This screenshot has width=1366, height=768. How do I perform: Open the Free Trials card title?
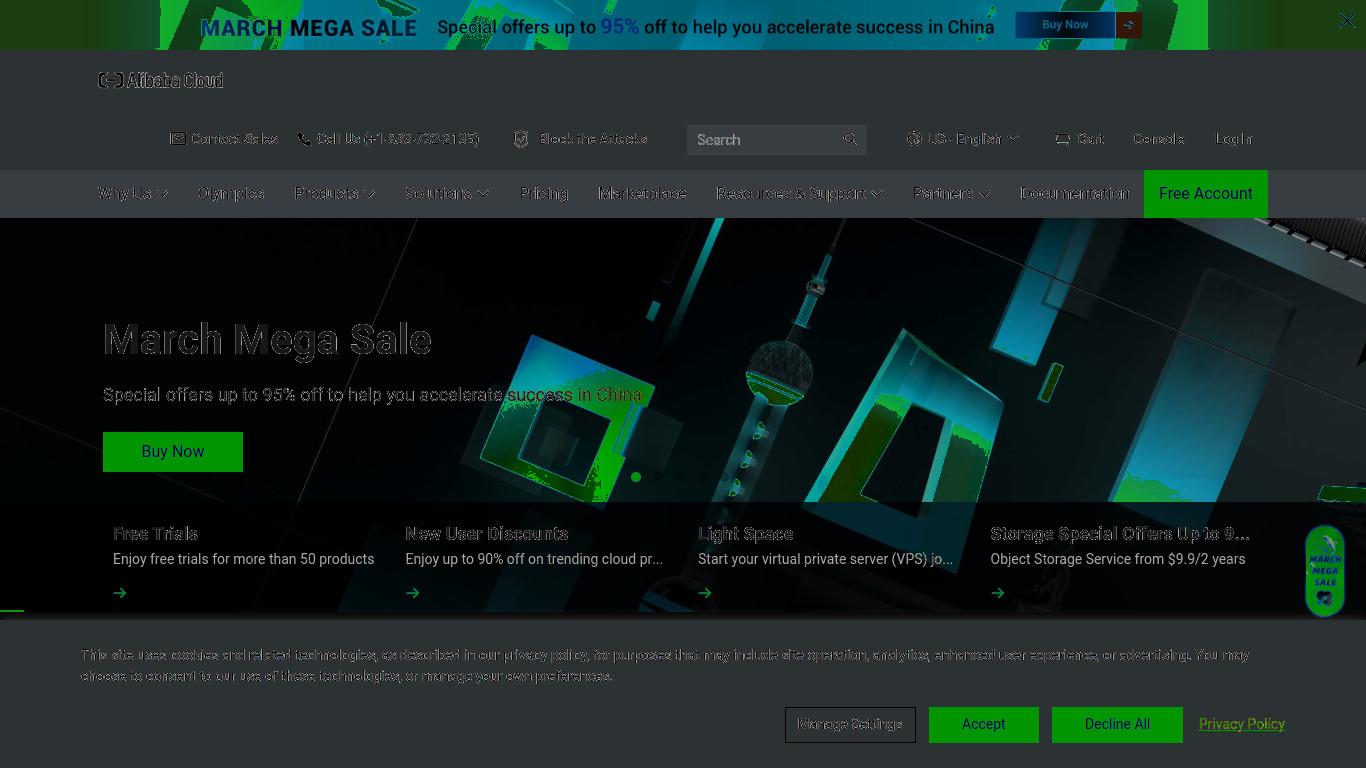155,534
